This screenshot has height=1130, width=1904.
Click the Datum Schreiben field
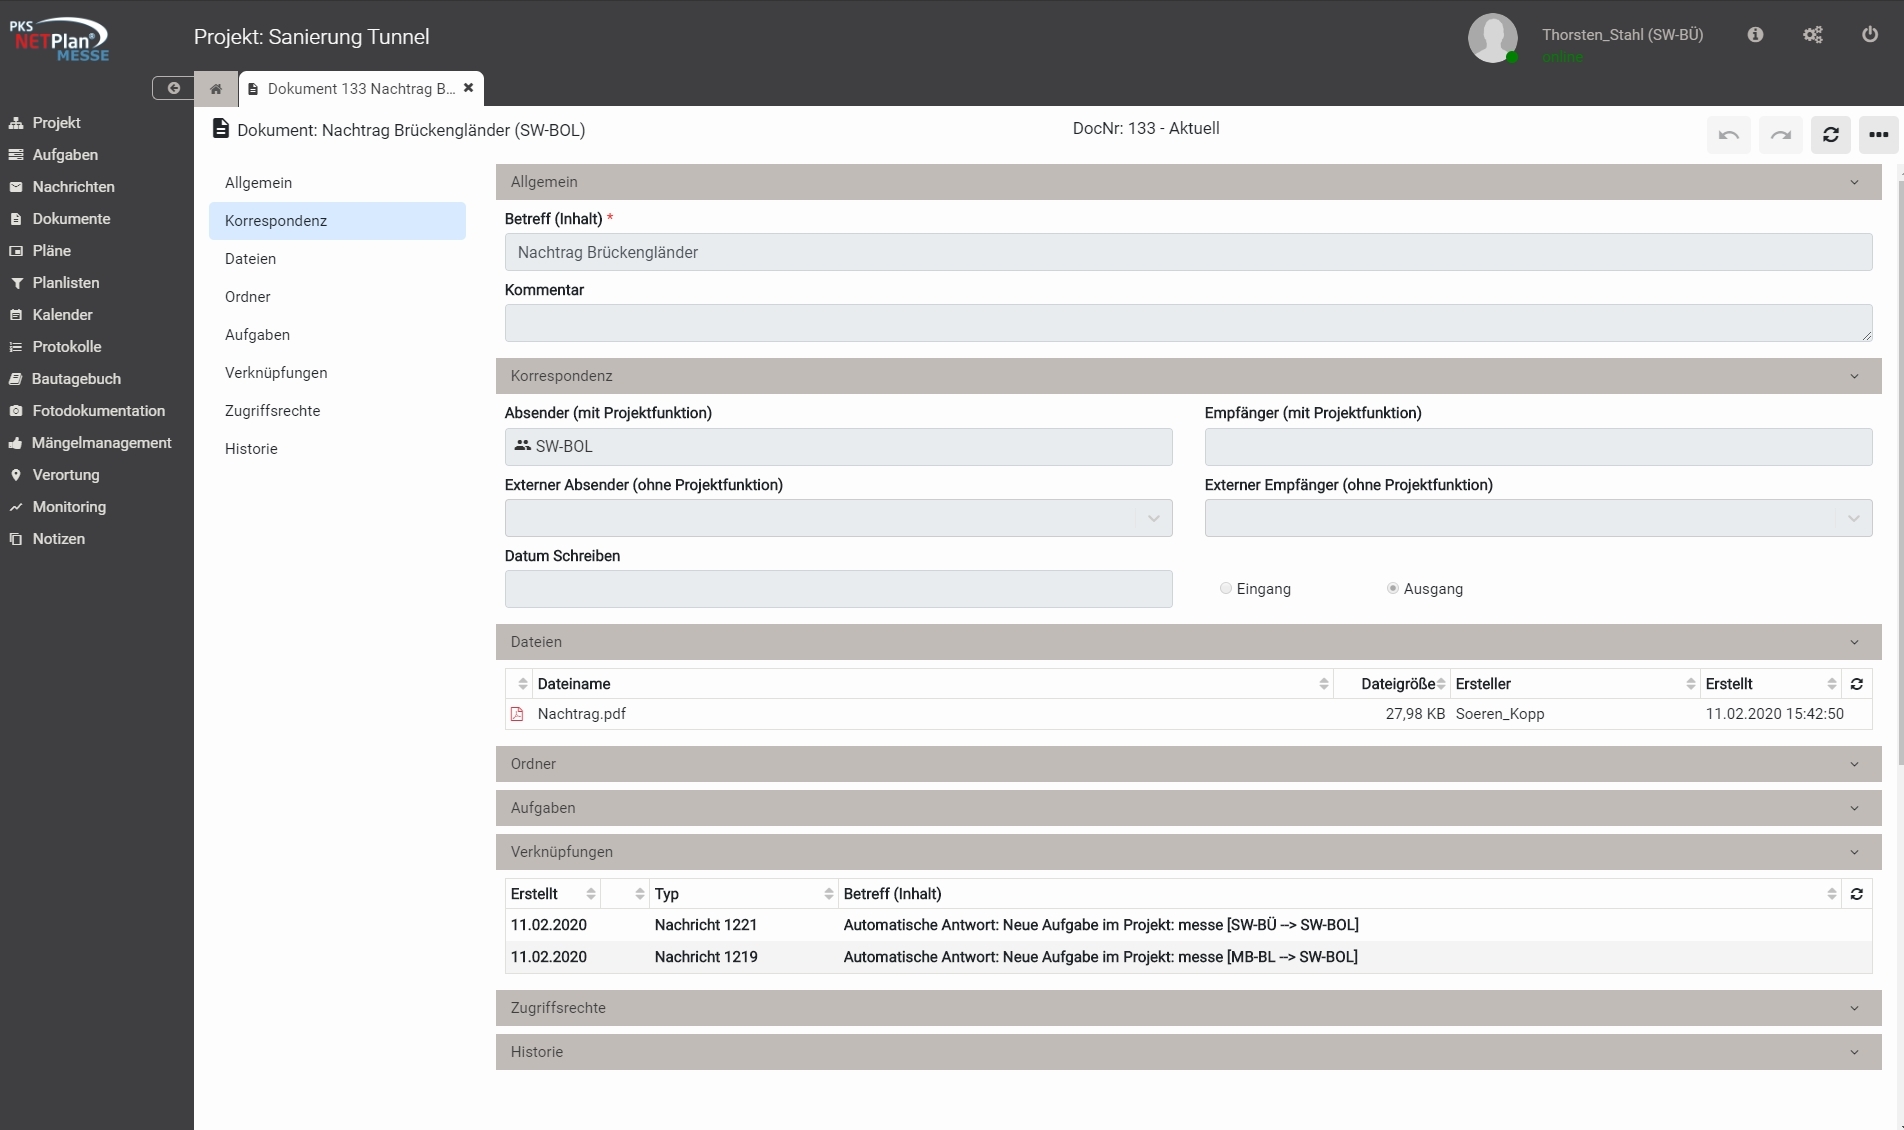(x=838, y=589)
